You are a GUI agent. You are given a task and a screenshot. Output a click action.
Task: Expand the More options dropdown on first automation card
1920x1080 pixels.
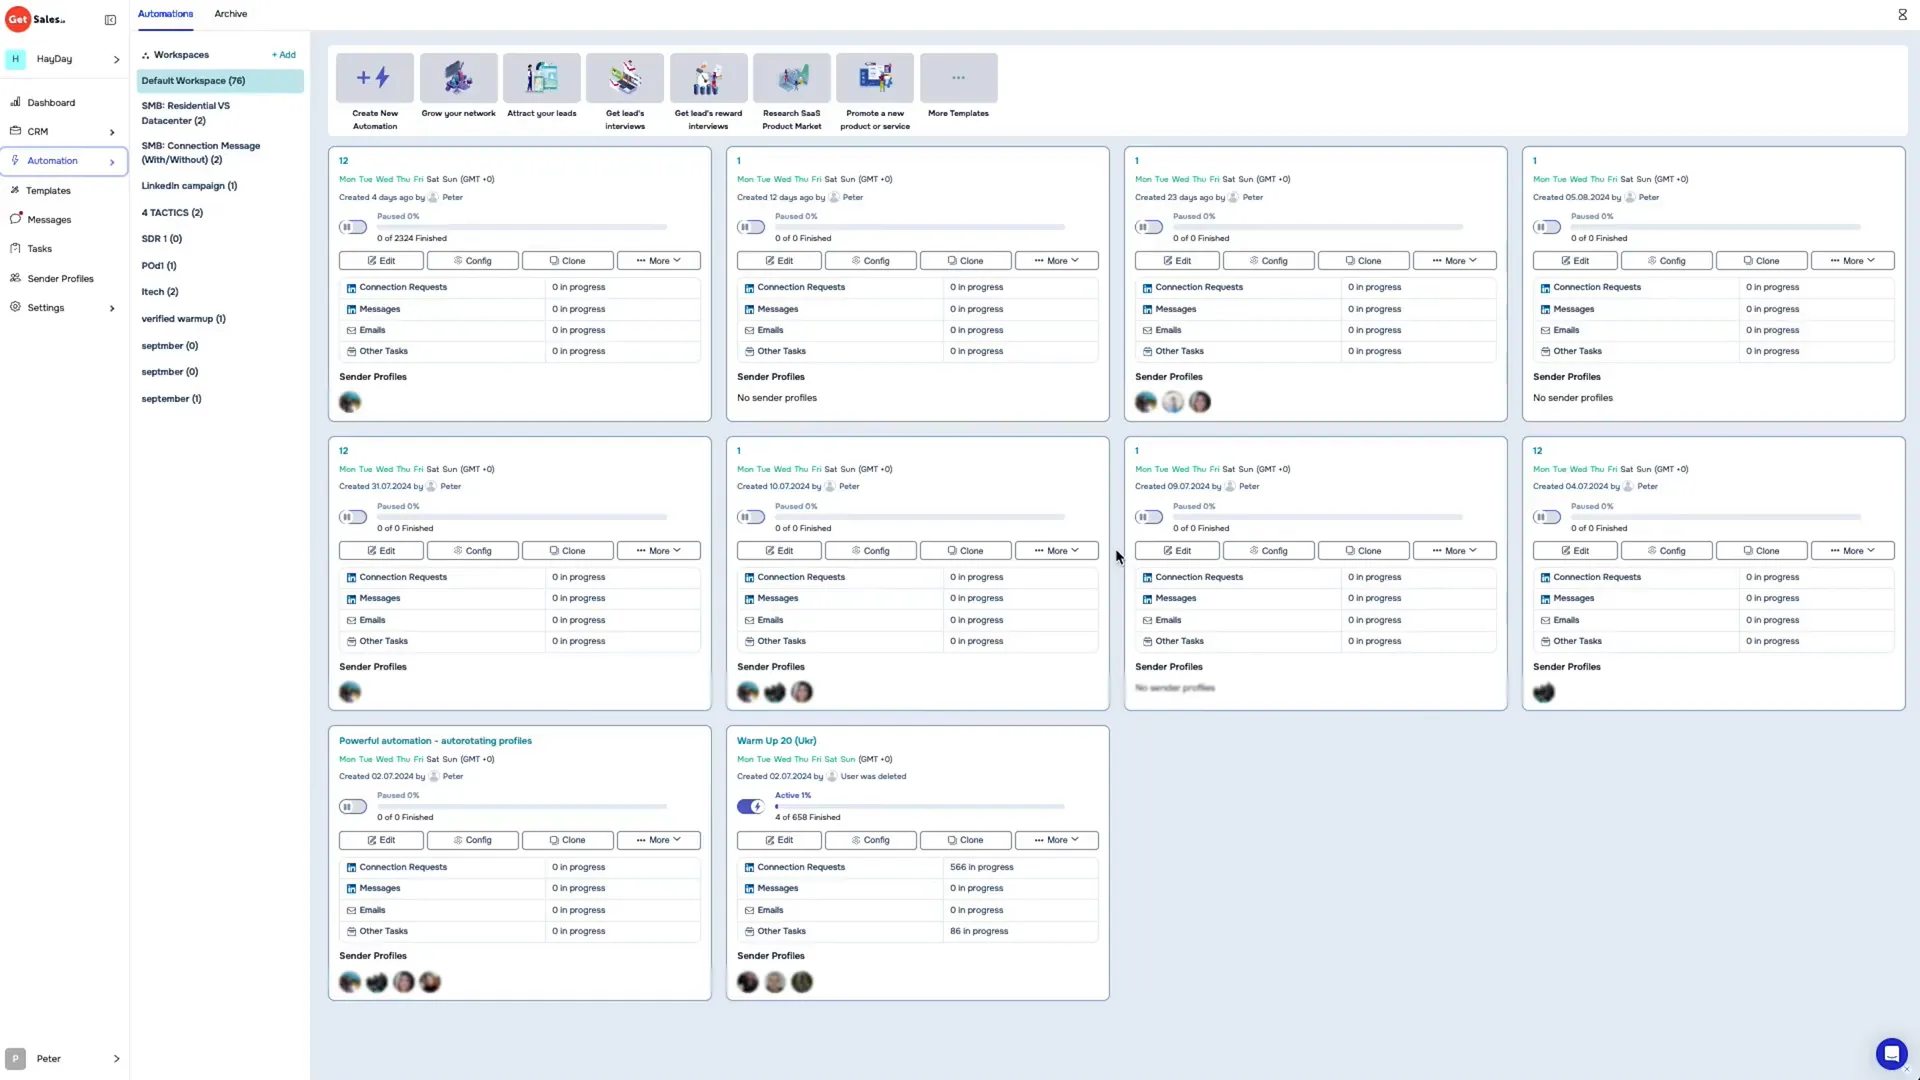(657, 260)
